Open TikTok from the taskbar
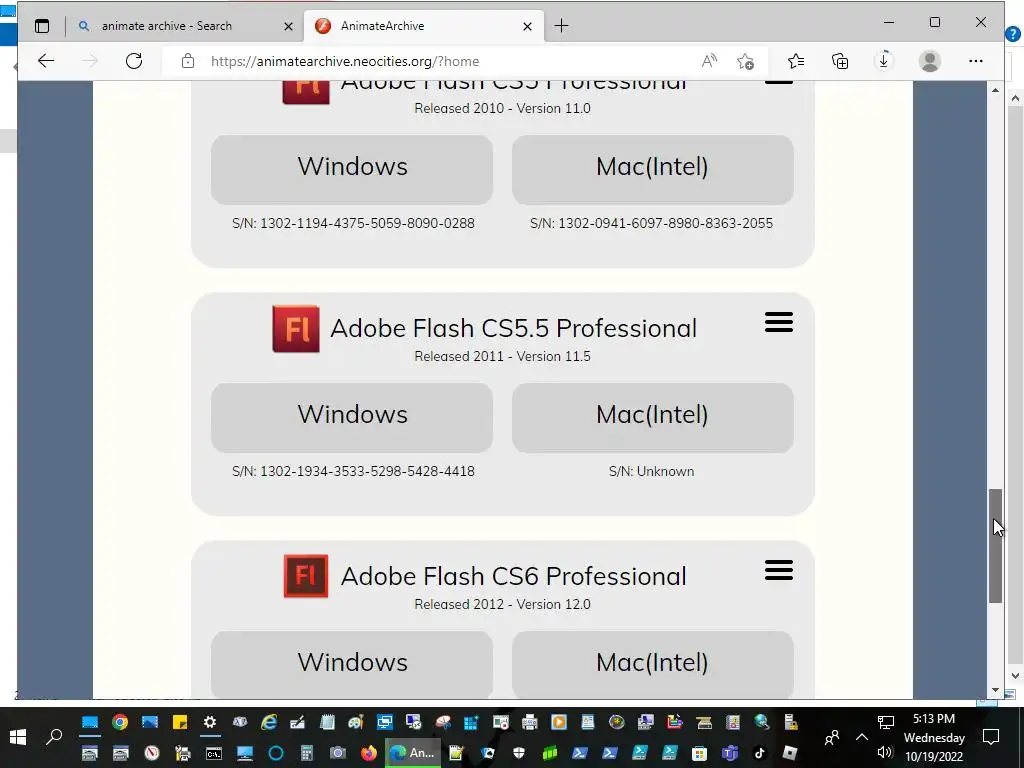 [x=760, y=753]
